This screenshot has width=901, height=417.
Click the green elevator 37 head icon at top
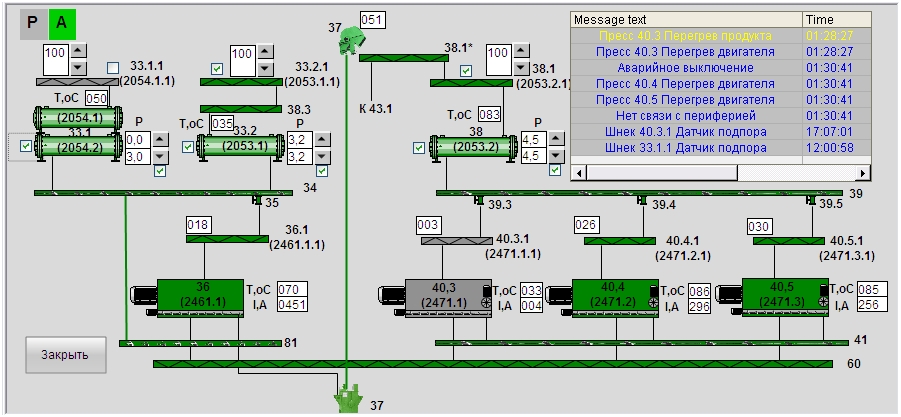[349, 41]
